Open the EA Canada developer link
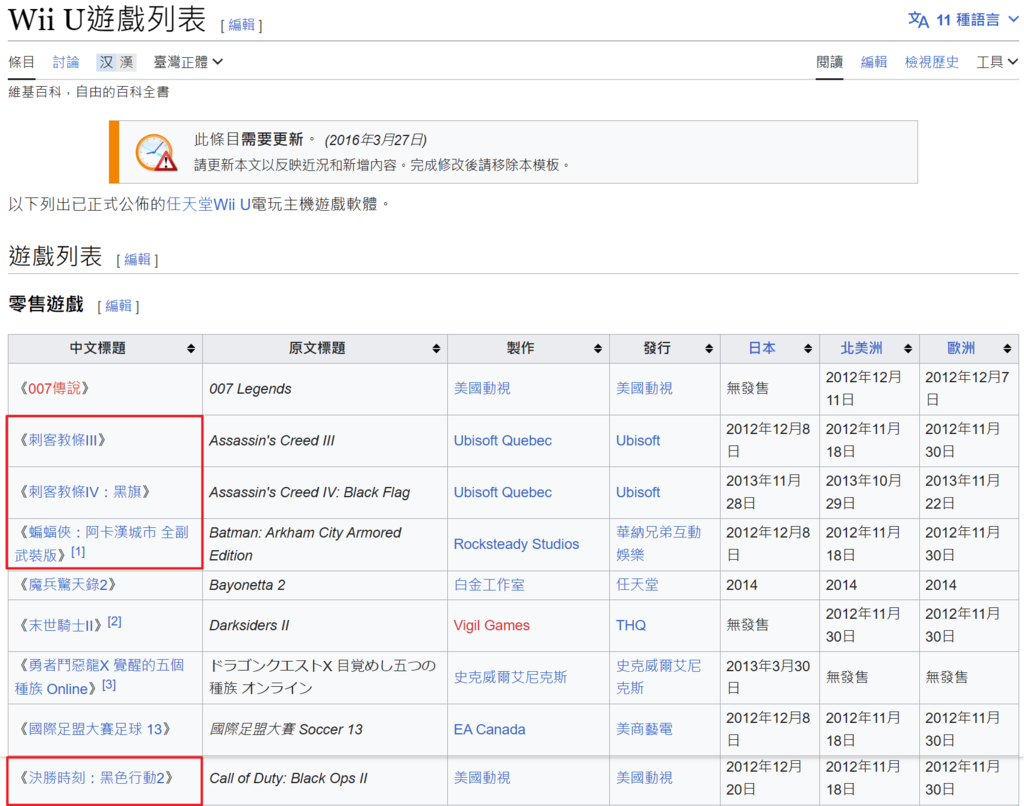Image resolution: width=1024 pixels, height=806 pixels. pos(489,729)
